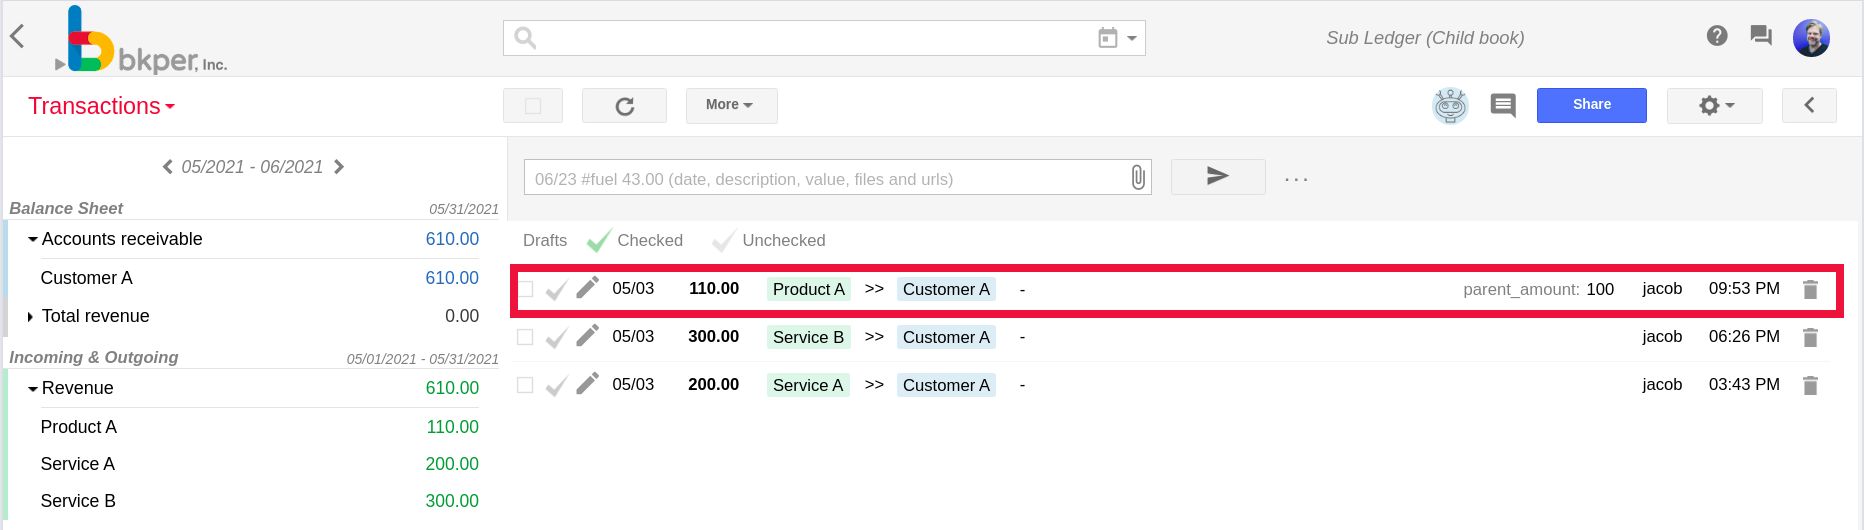Collapse the Revenue group
The image size is (1864, 530).
tap(32, 389)
